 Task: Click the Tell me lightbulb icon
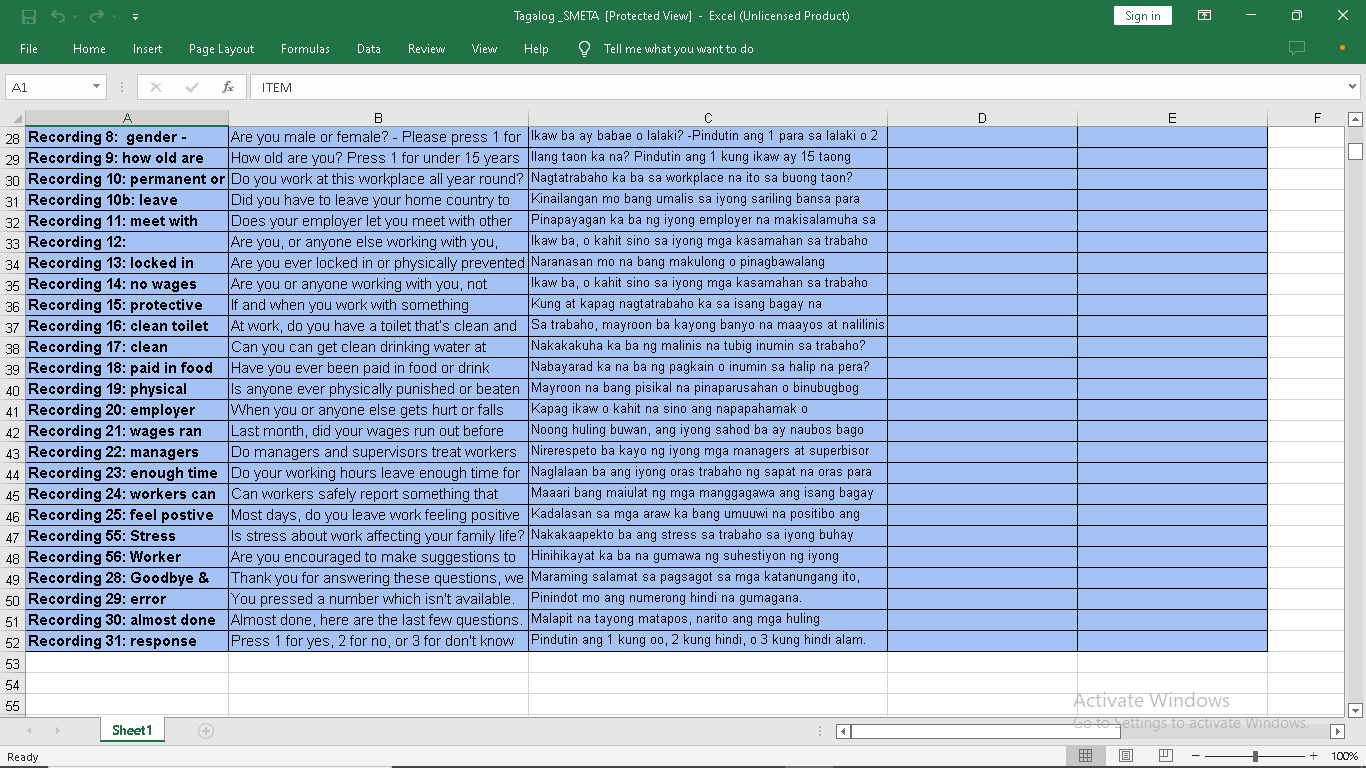(585, 49)
